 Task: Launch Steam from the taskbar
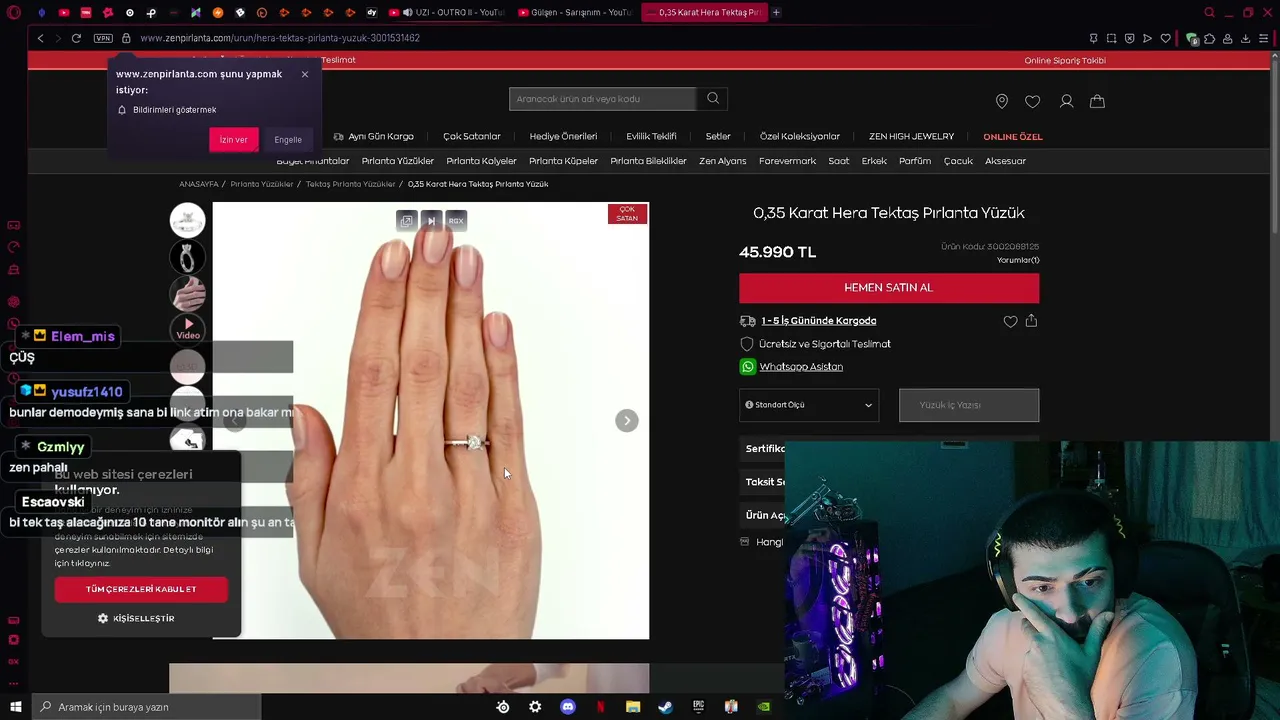(665, 707)
